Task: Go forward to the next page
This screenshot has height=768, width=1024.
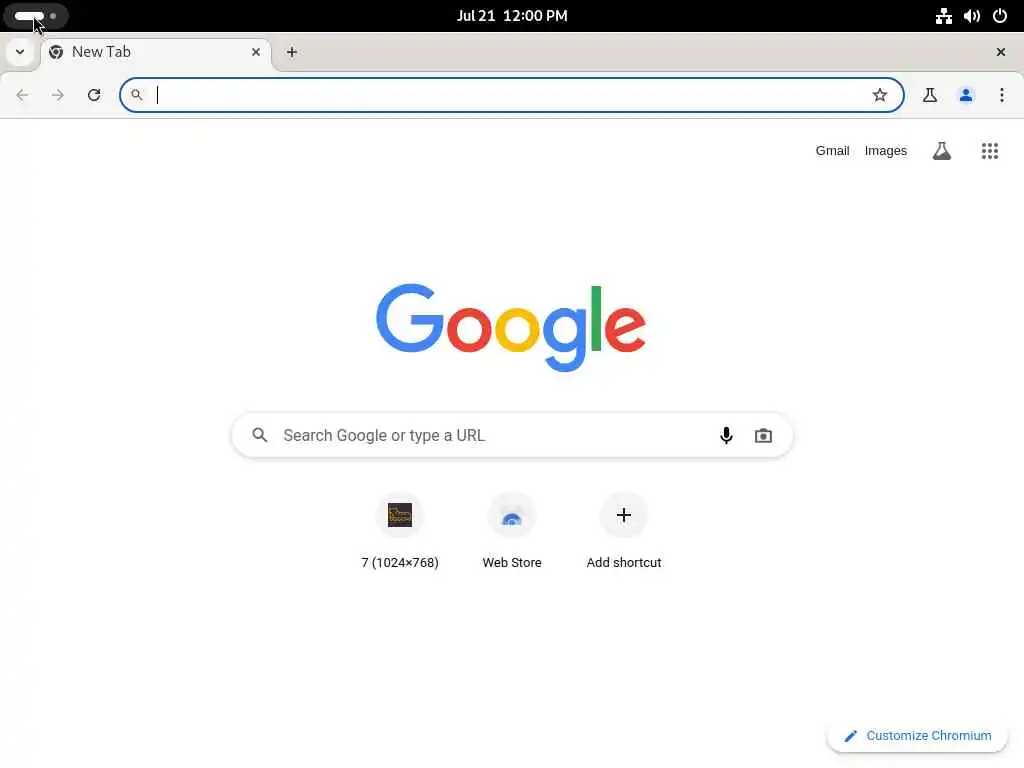Action: coord(57,95)
